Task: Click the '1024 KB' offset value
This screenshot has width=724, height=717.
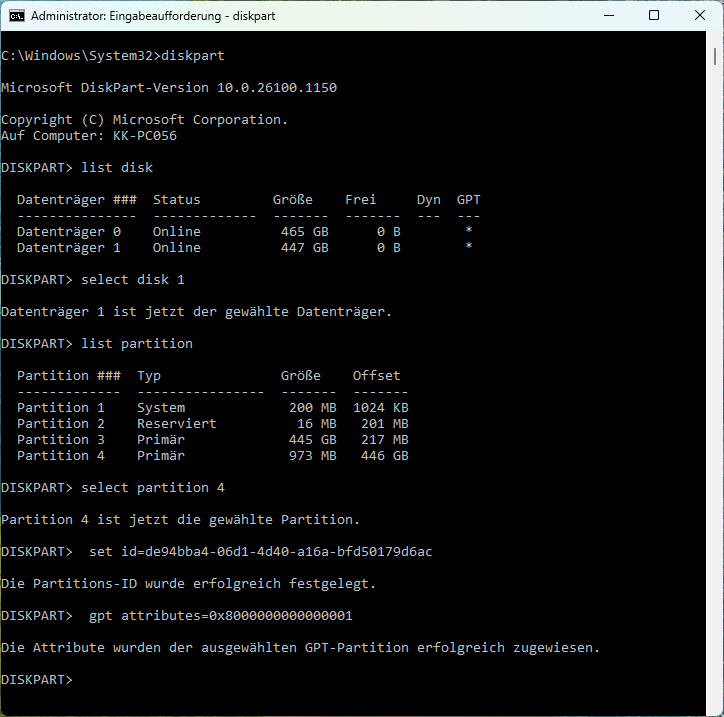Action: [380, 408]
